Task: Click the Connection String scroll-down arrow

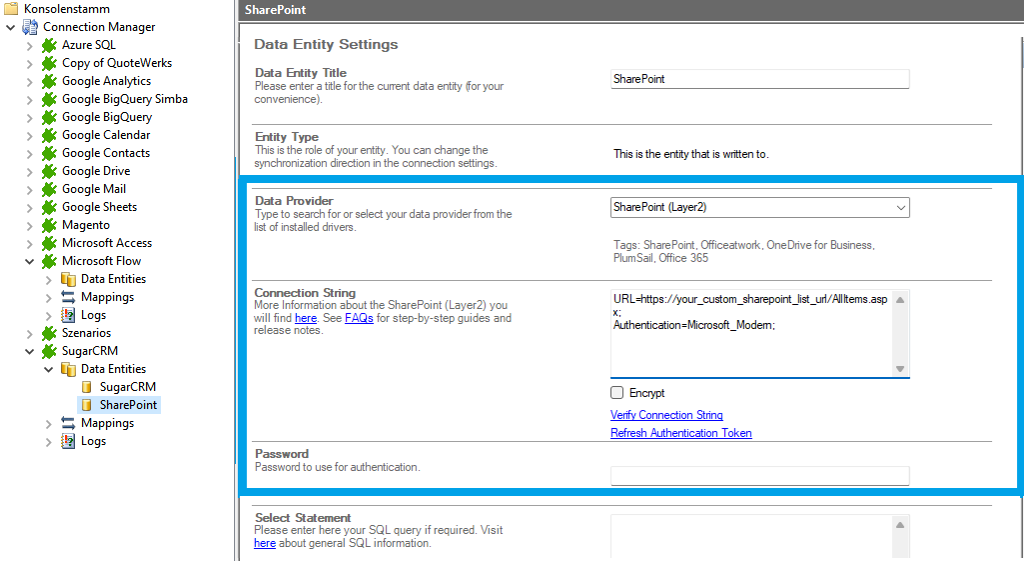Action: click(x=900, y=368)
